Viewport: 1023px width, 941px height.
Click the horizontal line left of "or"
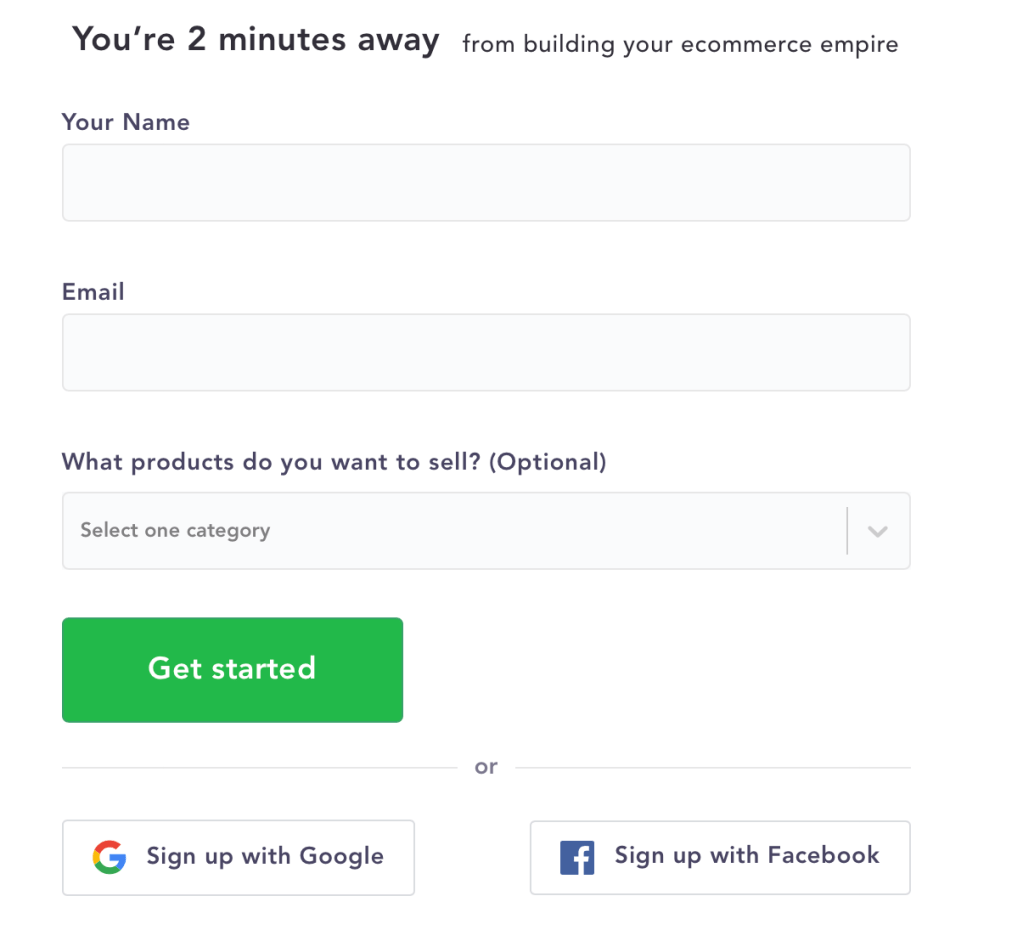pyautogui.click(x=258, y=768)
